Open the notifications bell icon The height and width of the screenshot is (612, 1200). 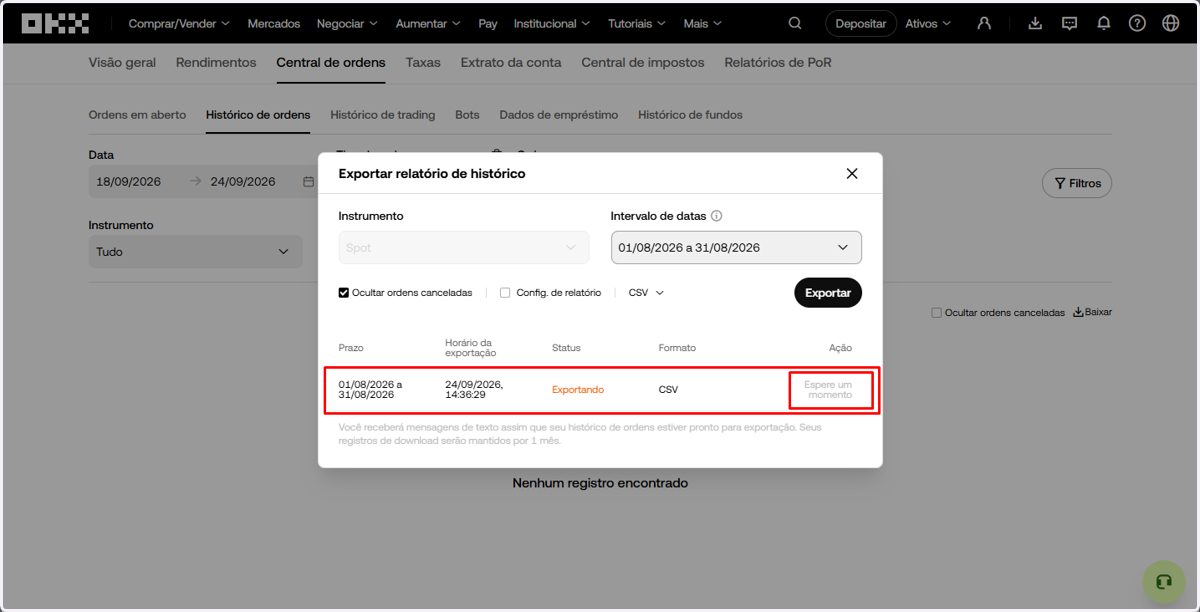pyautogui.click(x=1103, y=23)
